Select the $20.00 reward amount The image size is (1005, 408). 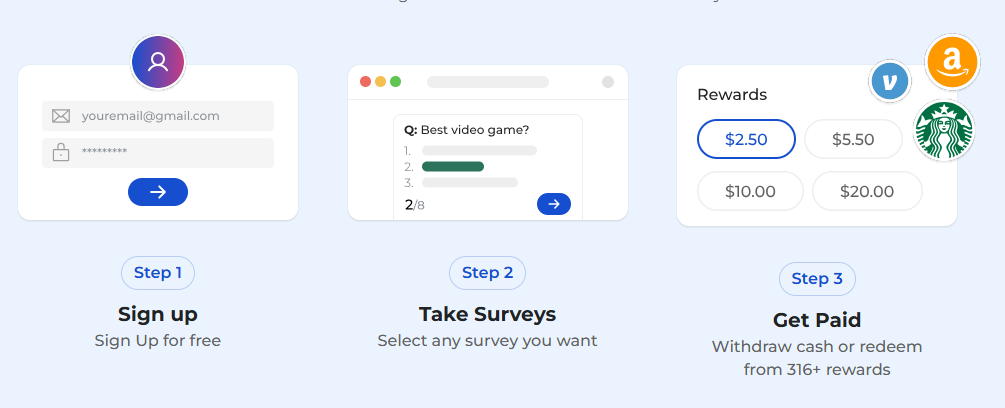tap(867, 191)
